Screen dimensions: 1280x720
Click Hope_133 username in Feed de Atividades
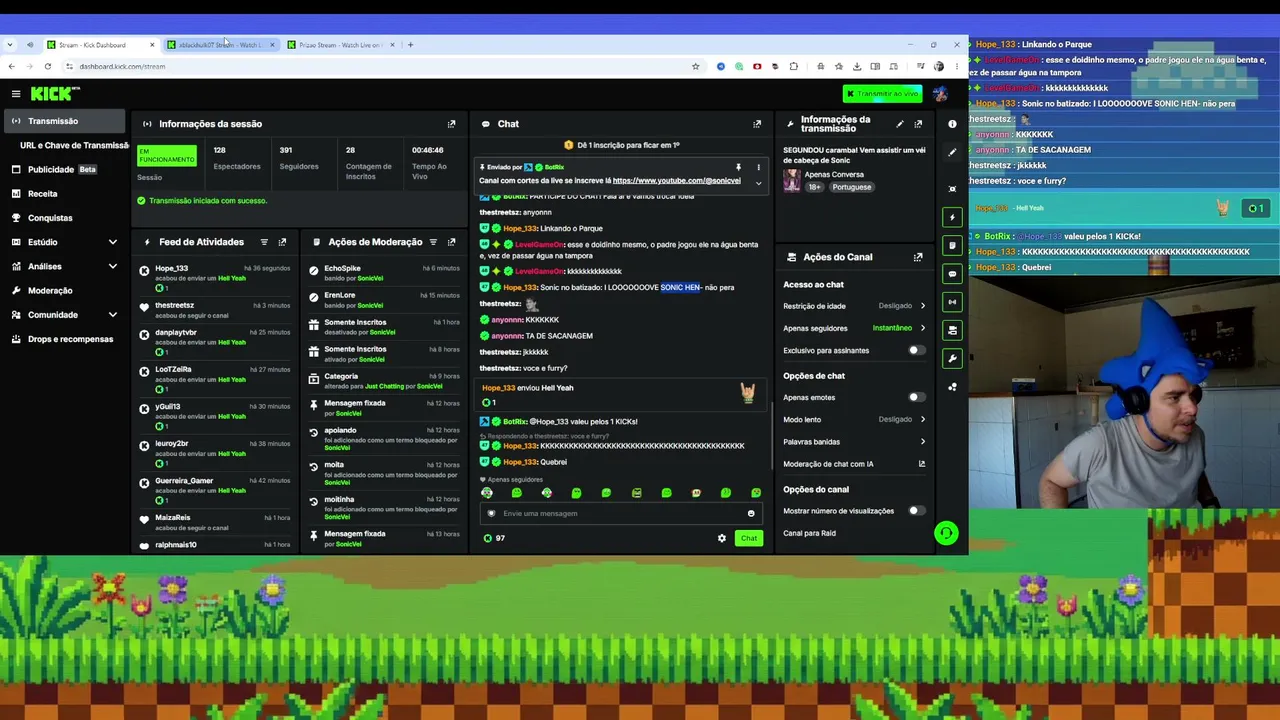pos(172,269)
